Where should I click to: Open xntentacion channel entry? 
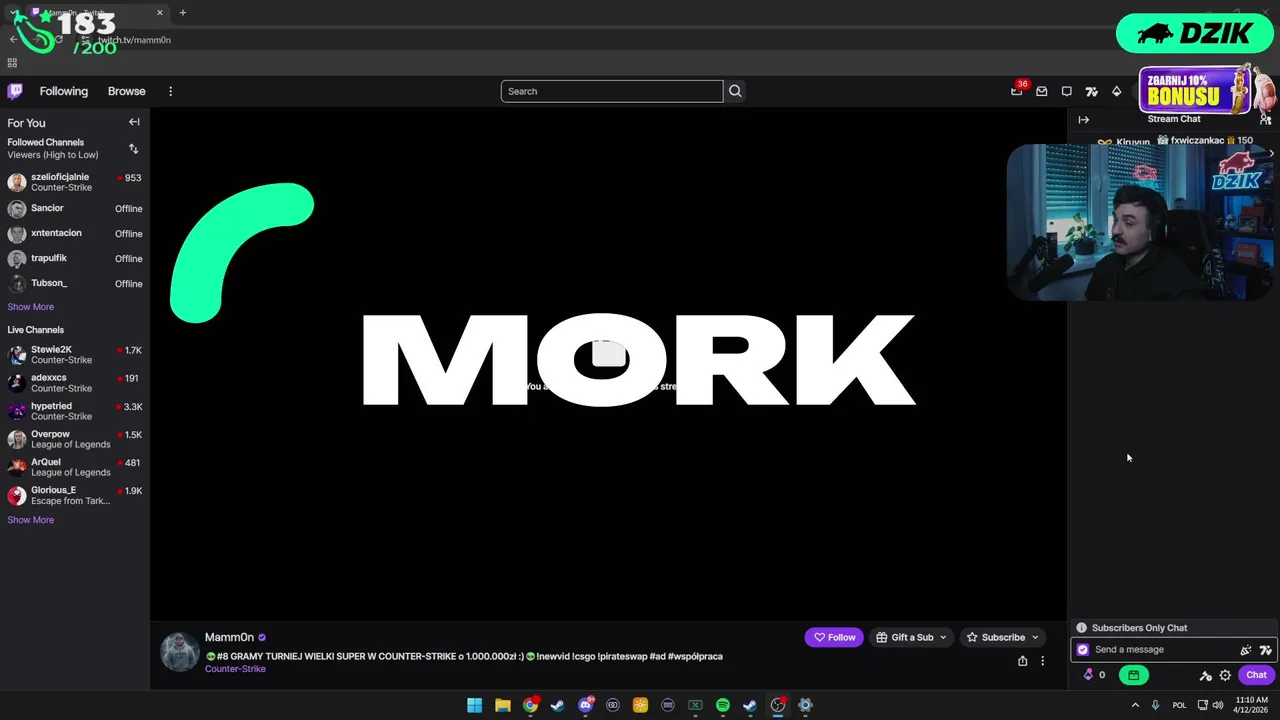75,233
